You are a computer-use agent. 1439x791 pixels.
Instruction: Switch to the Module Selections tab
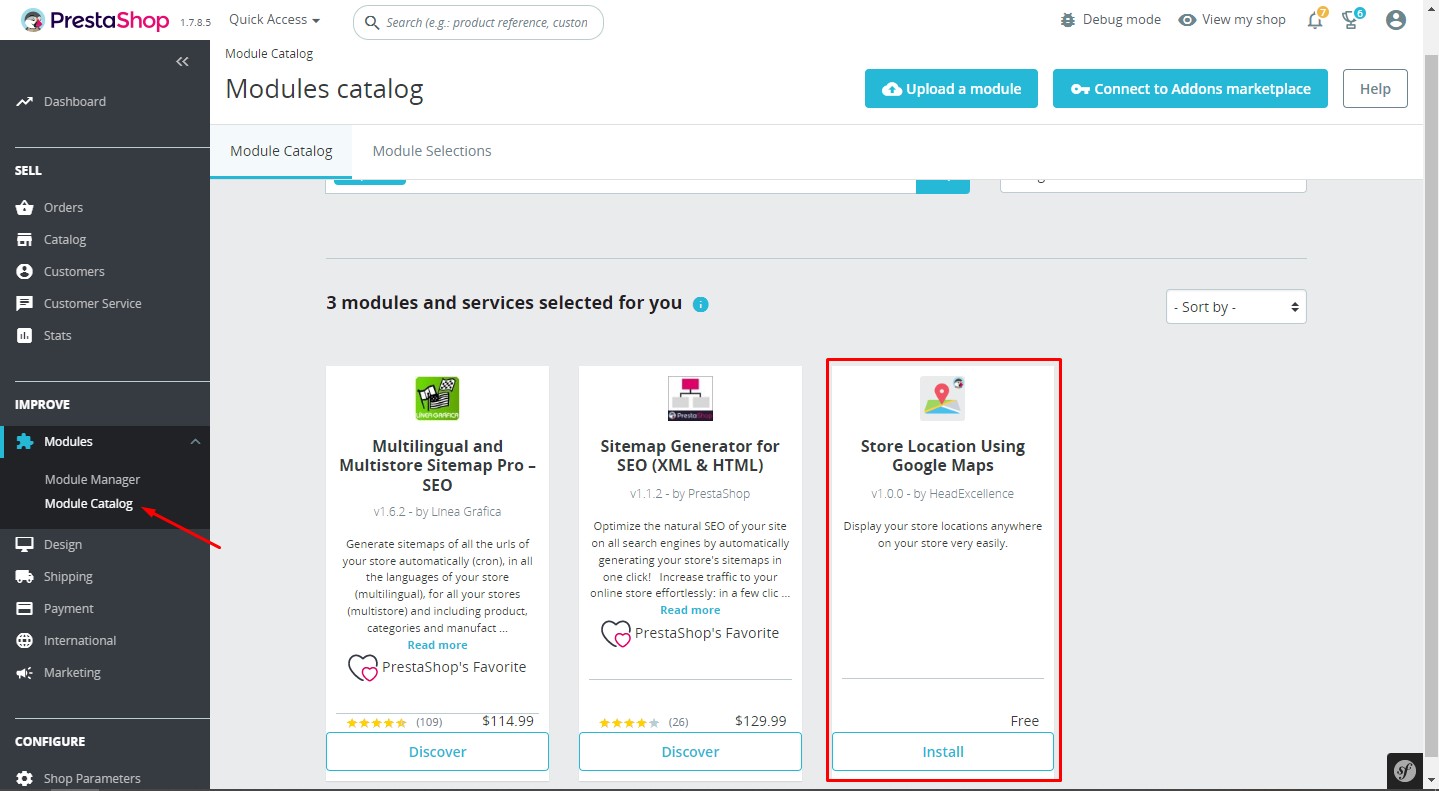pos(432,151)
